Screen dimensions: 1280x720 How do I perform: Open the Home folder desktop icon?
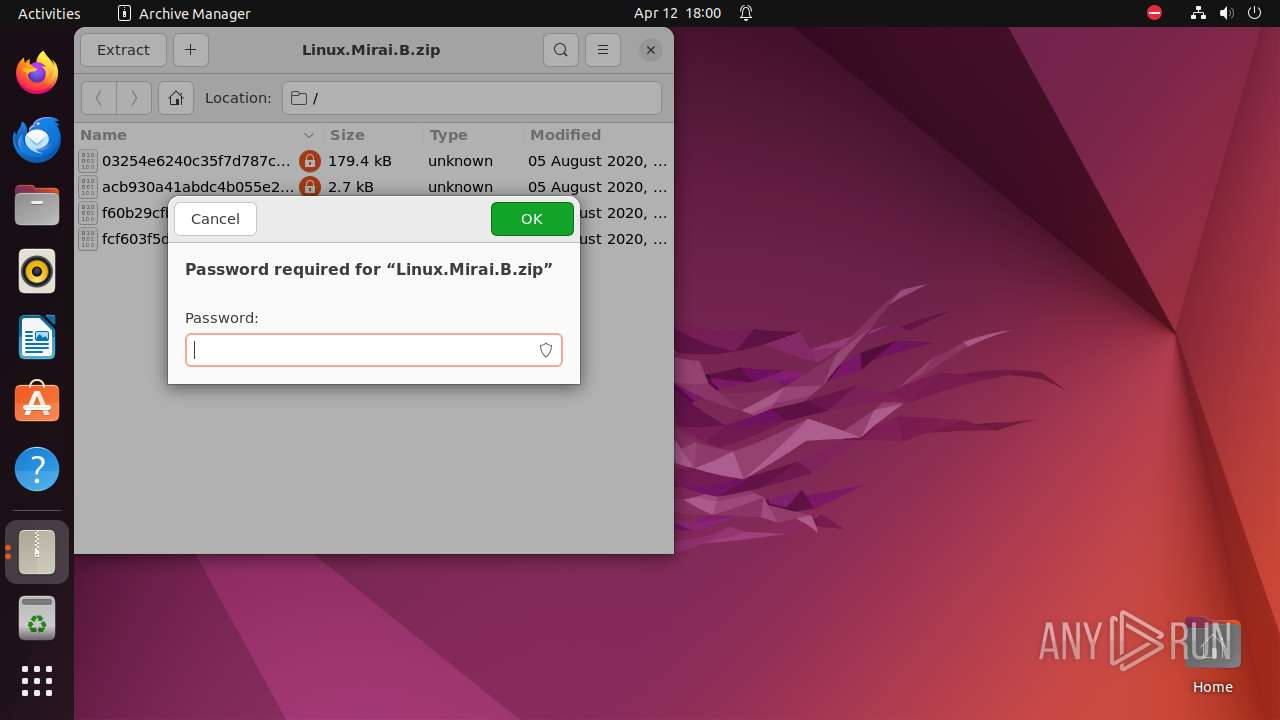(x=1212, y=656)
